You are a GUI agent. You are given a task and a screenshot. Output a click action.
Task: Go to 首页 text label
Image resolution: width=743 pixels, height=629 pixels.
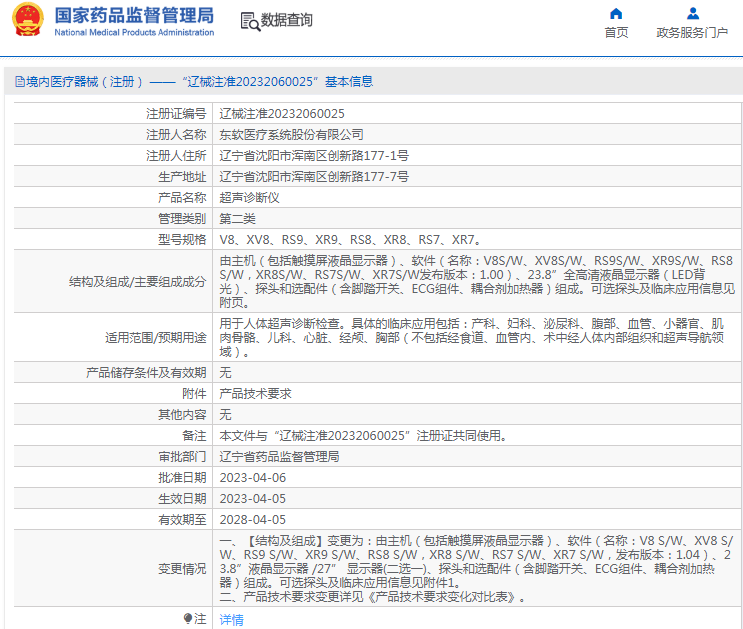616,33
